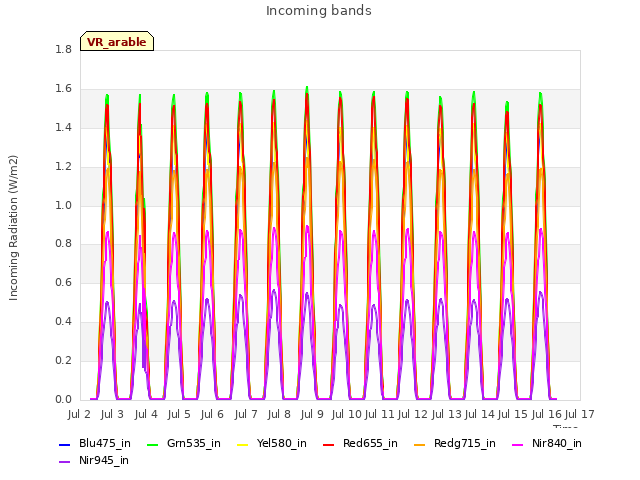
Task: Click the VR_arable annotation label
Action: click(x=117, y=41)
